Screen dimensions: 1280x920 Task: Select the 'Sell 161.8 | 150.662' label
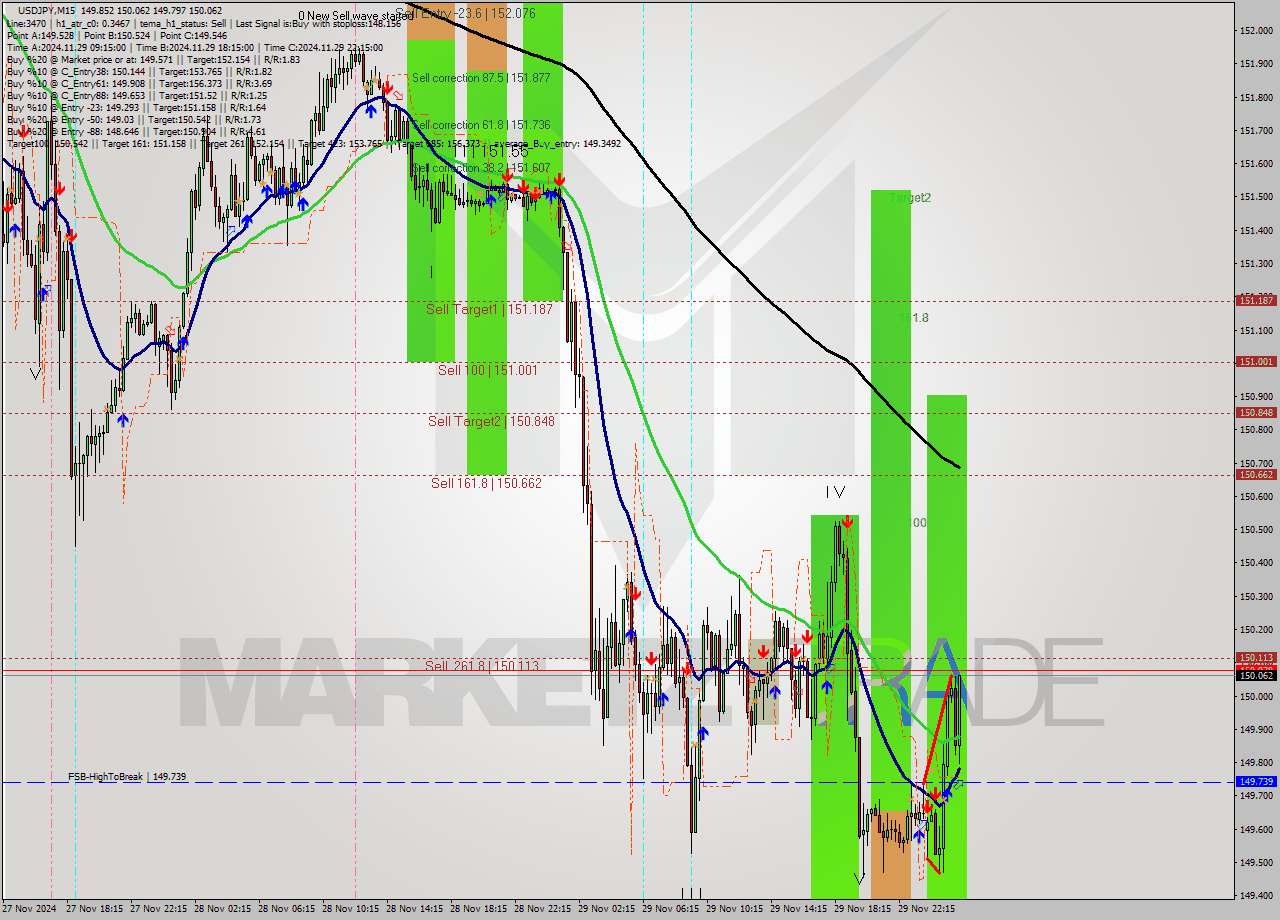pos(486,483)
